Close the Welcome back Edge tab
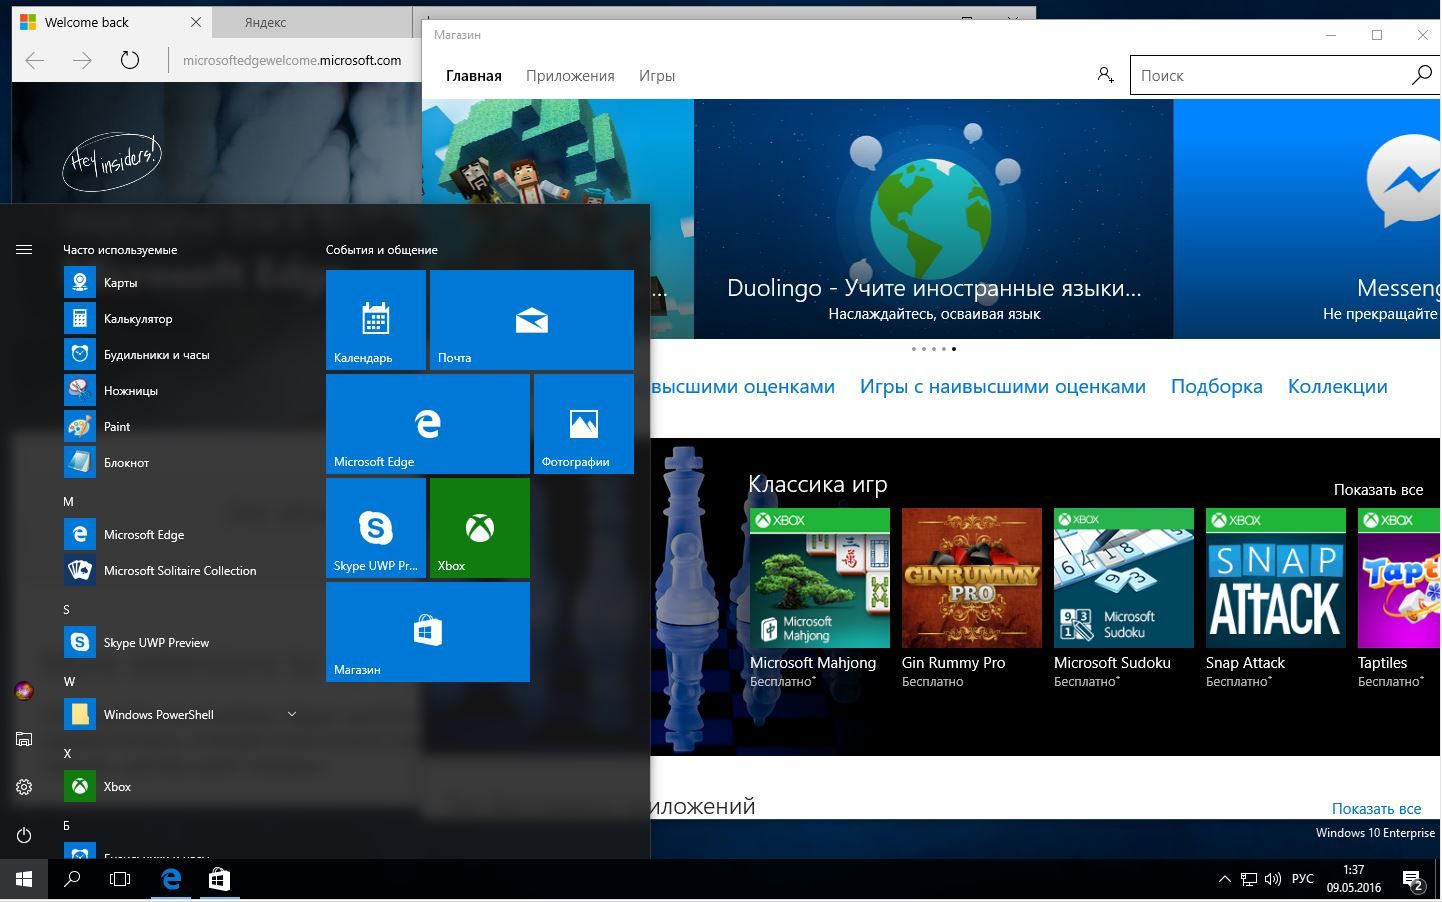This screenshot has width=1442, height=902. point(196,21)
